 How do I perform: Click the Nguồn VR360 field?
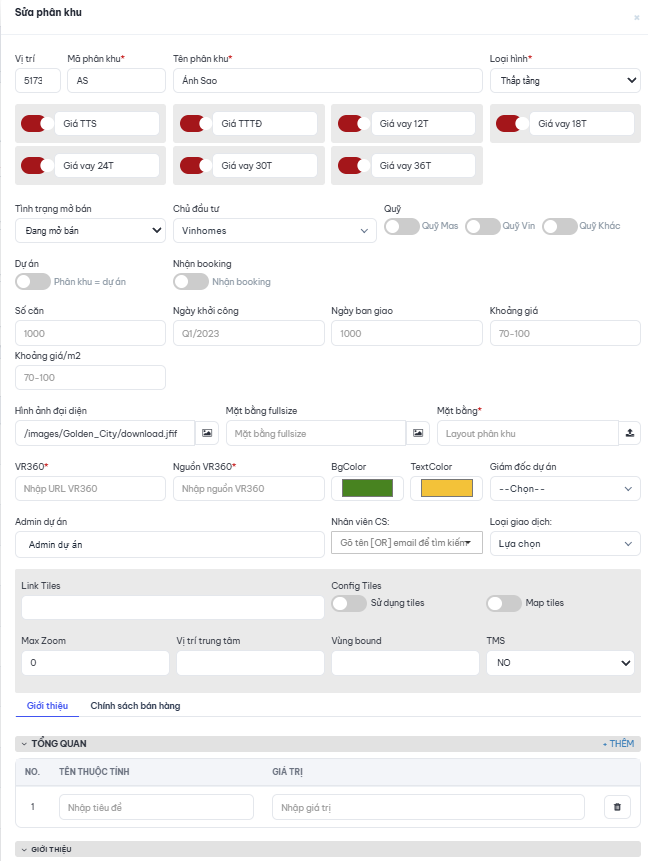pyautogui.click(x=249, y=489)
